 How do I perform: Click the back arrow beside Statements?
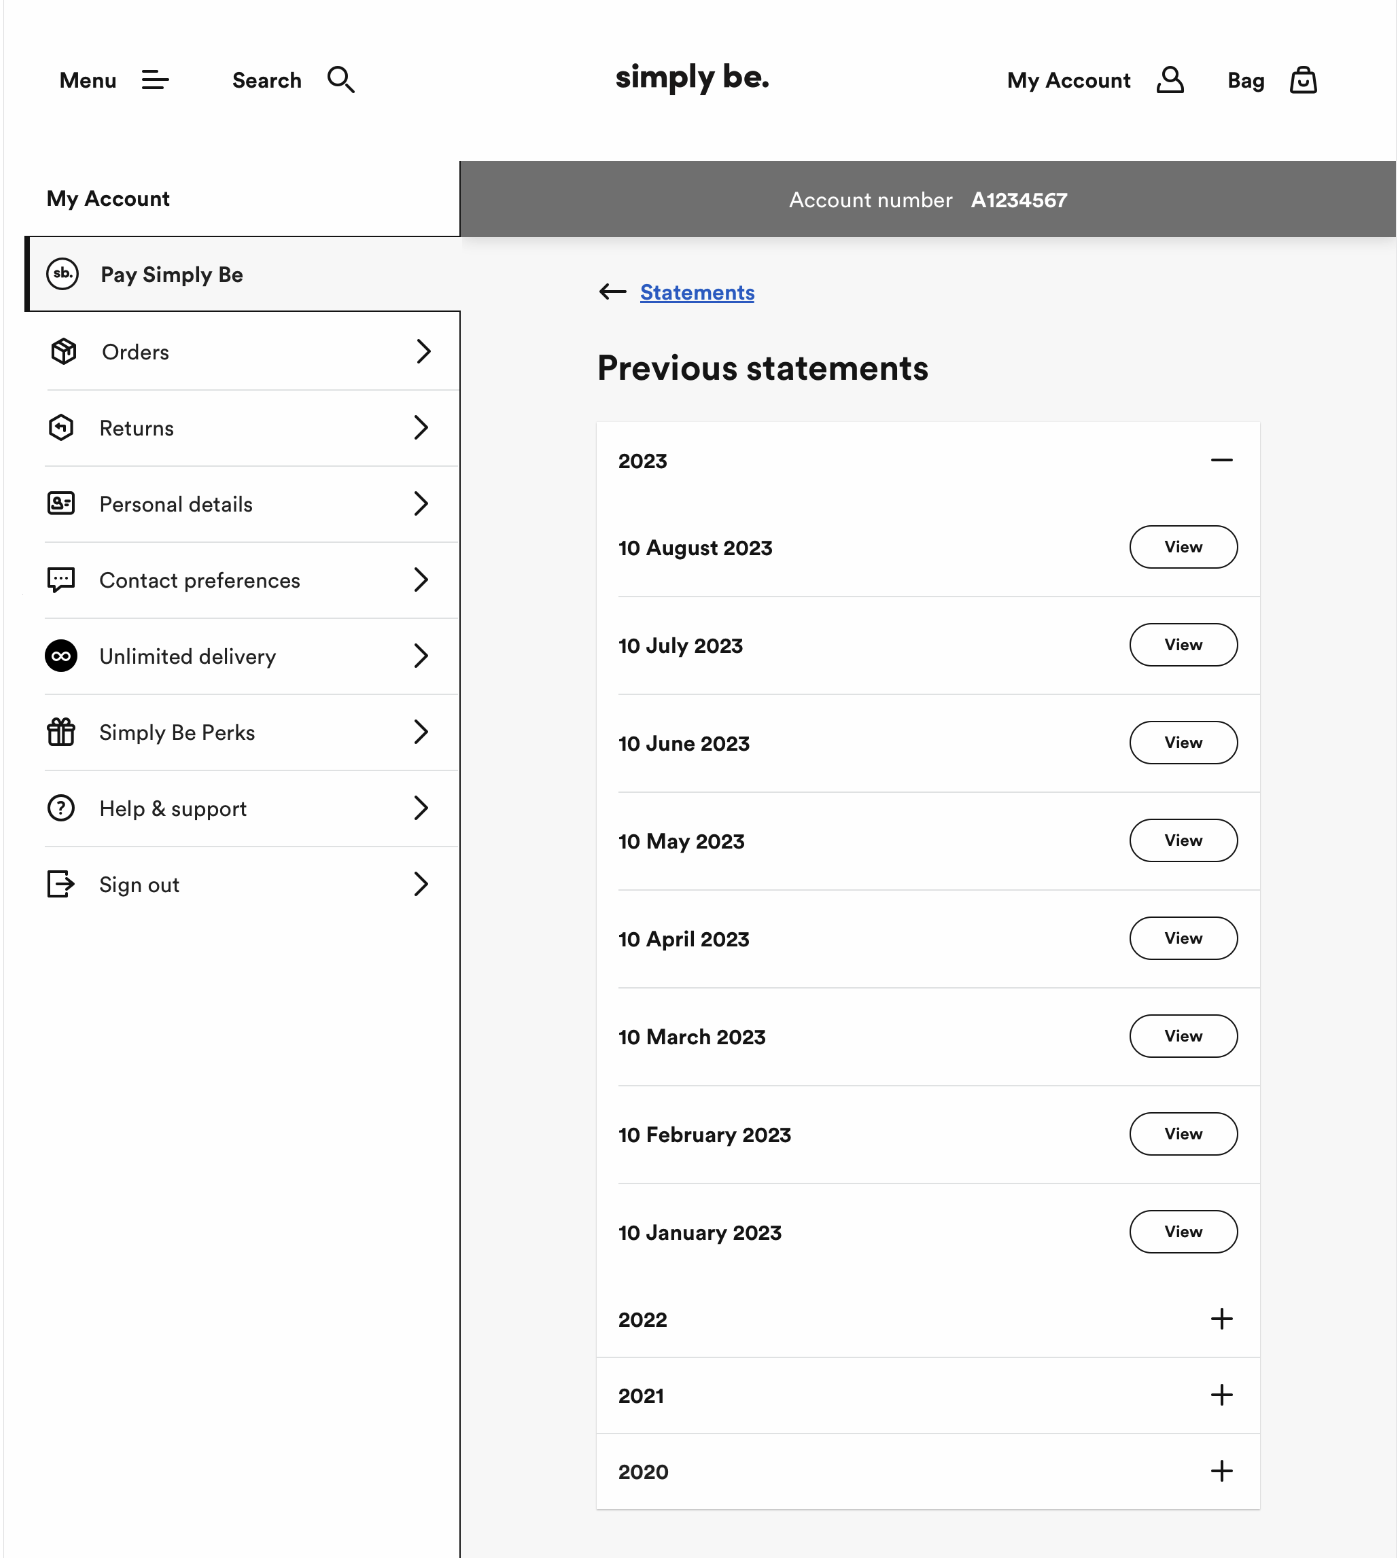(x=613, y=292)
